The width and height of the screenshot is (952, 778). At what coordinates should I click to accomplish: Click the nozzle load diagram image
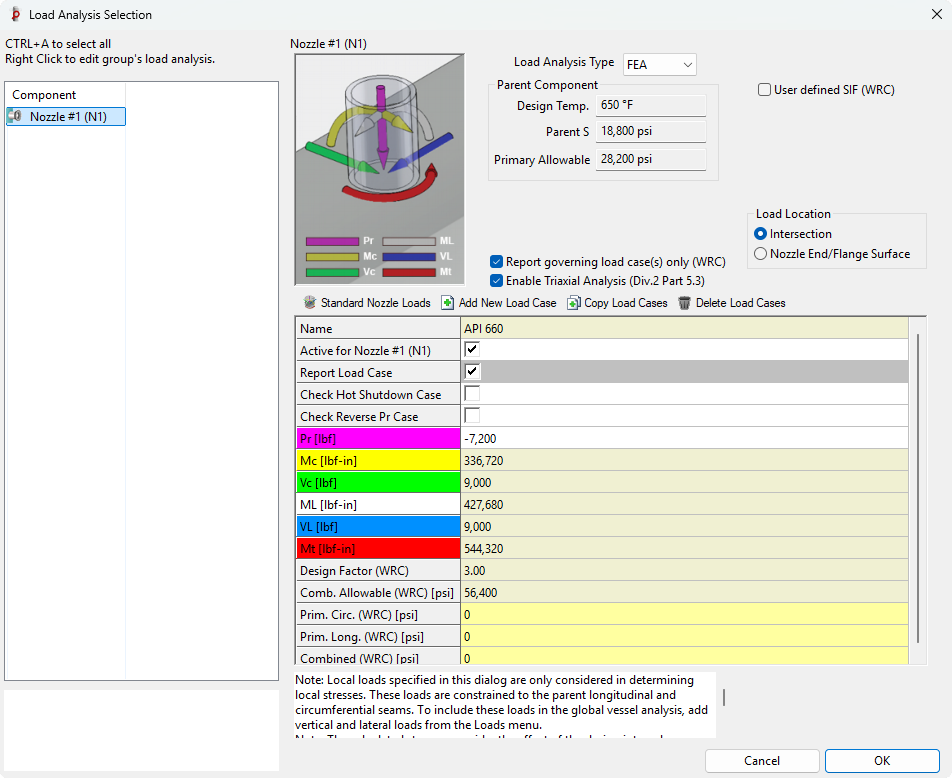click(379, 169)
